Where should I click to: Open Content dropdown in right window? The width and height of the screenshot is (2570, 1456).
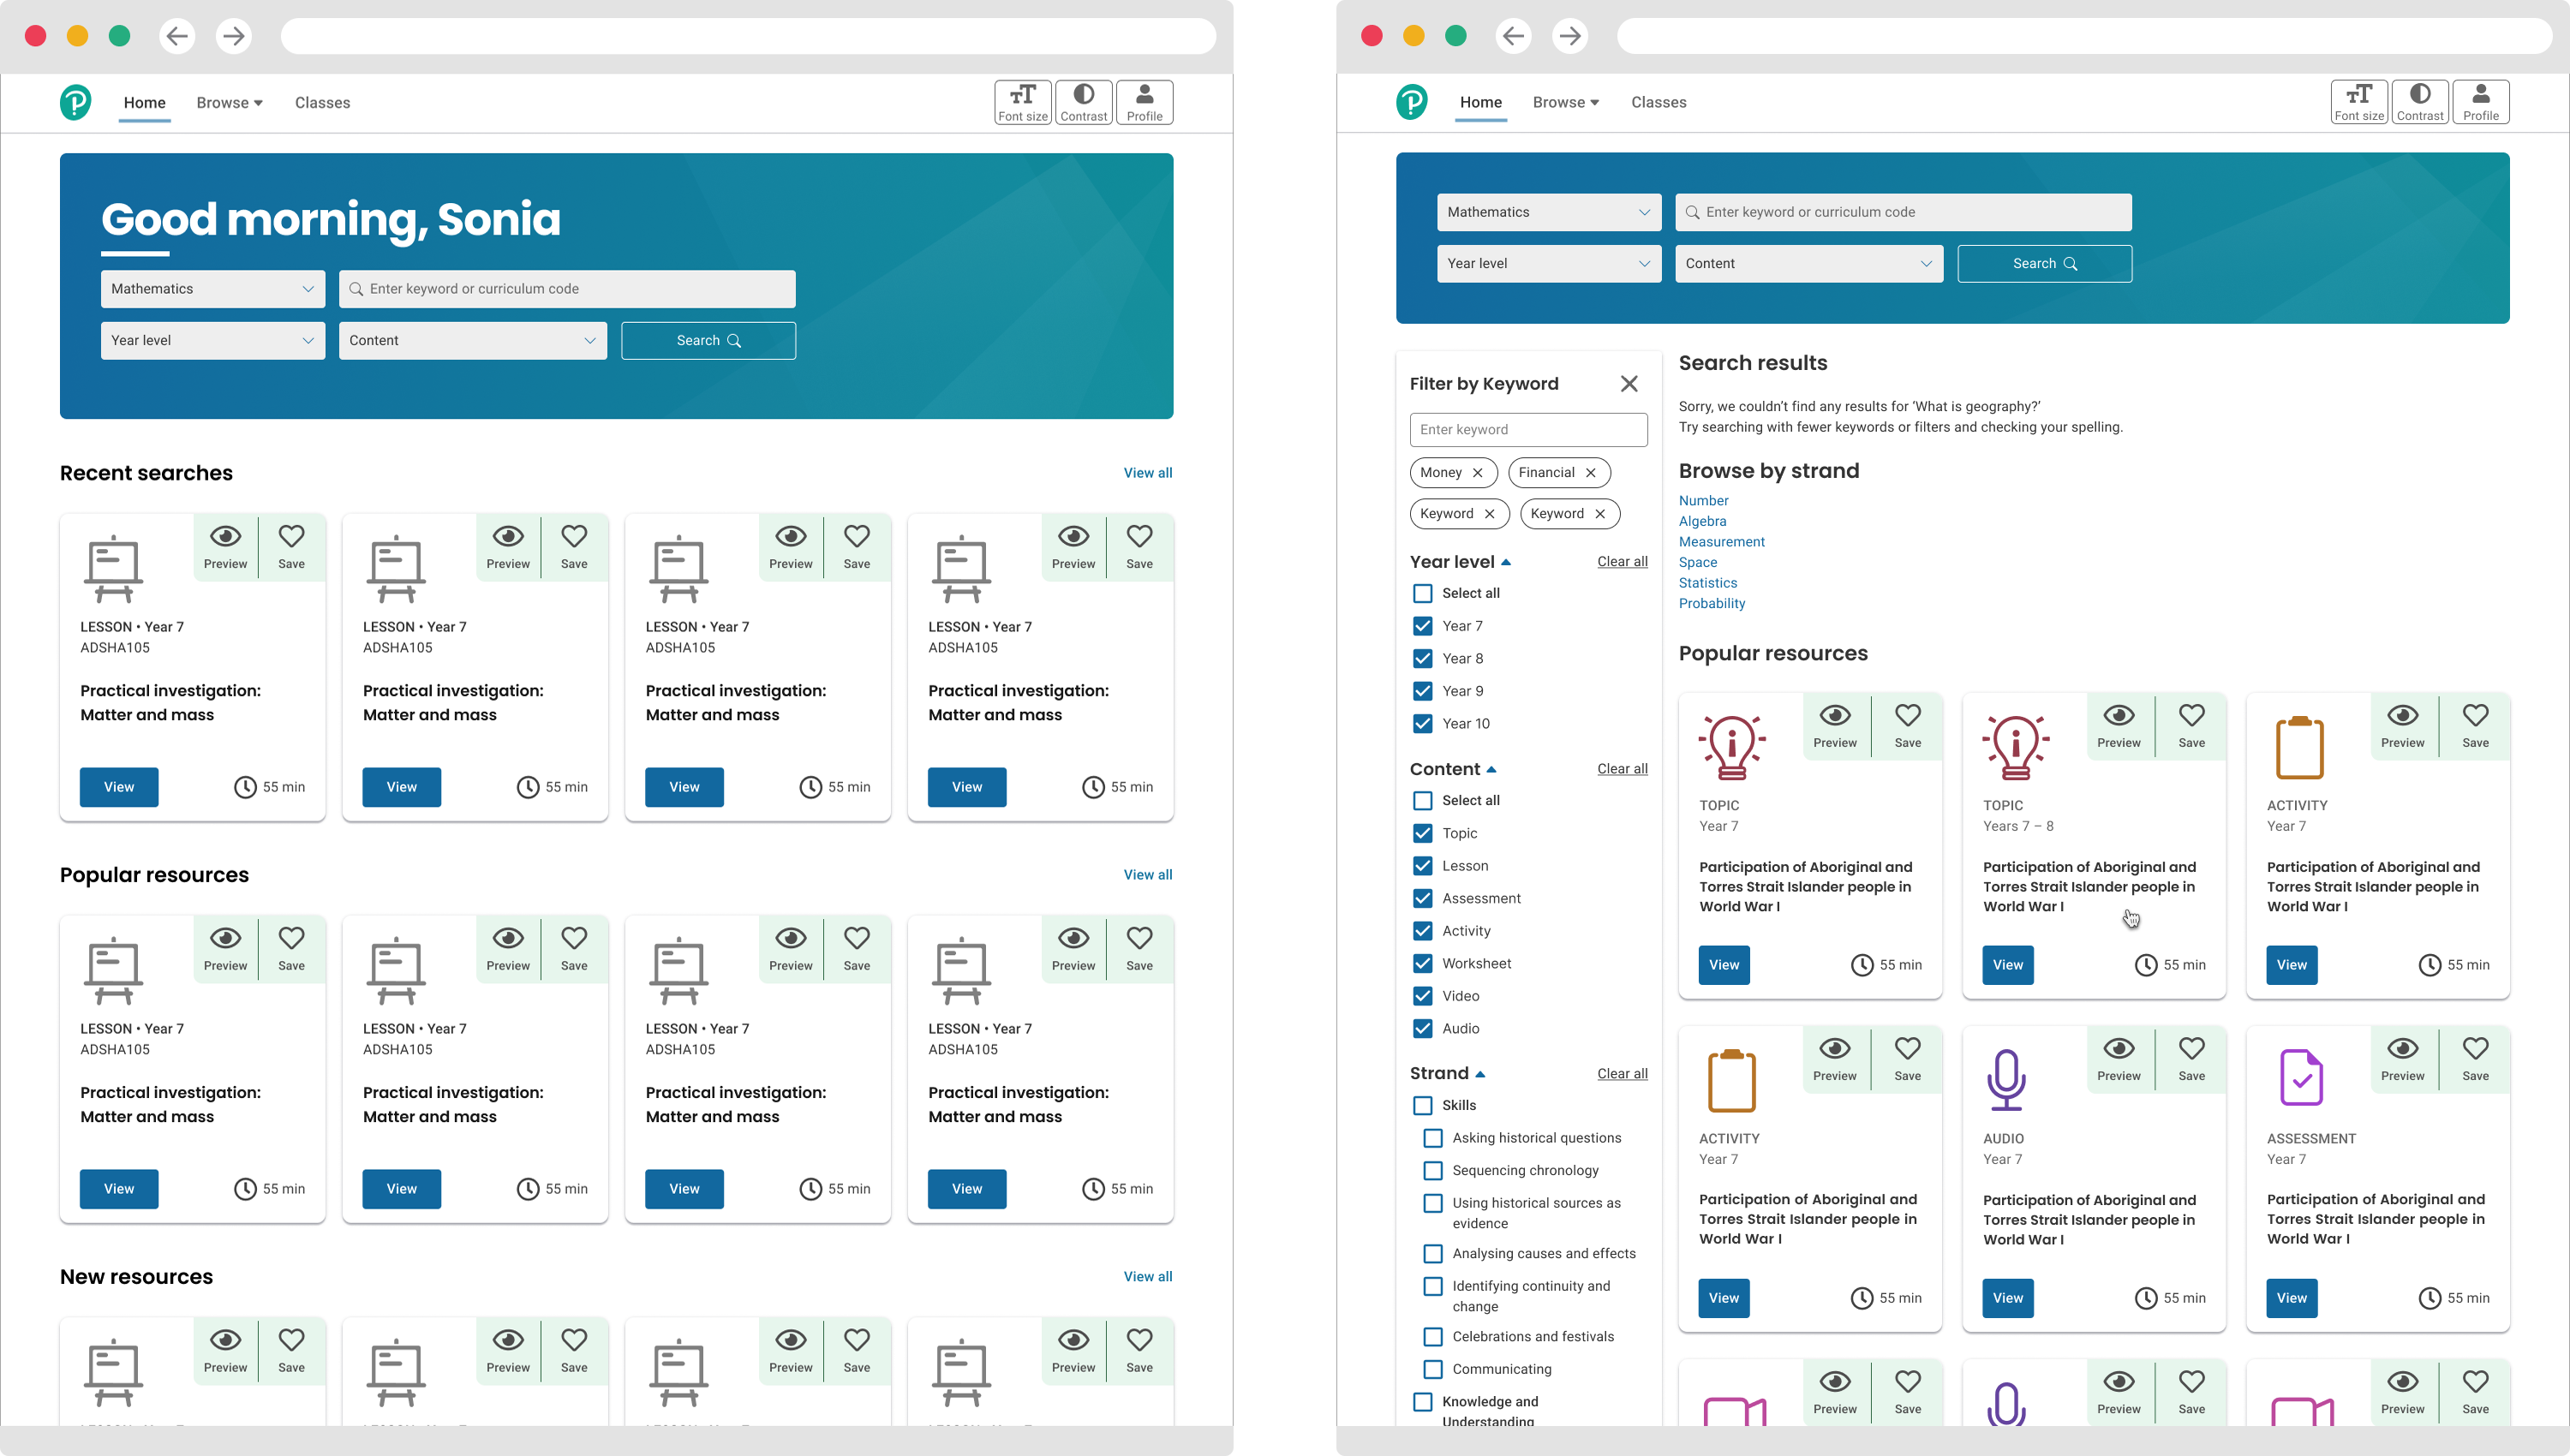tap(1809, 264)
